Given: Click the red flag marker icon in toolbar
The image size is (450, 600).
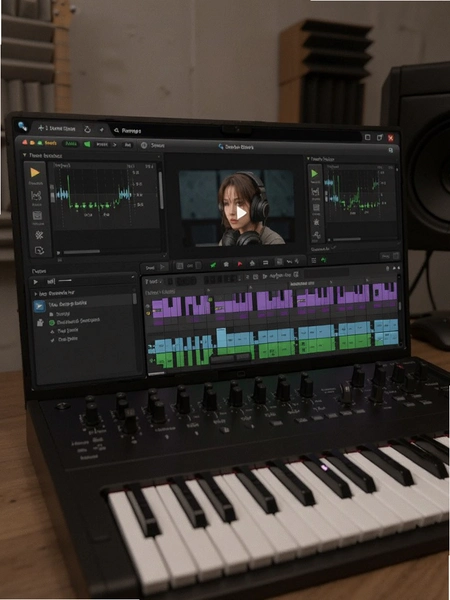Looking at the screenshot, I should coord(240,264).
